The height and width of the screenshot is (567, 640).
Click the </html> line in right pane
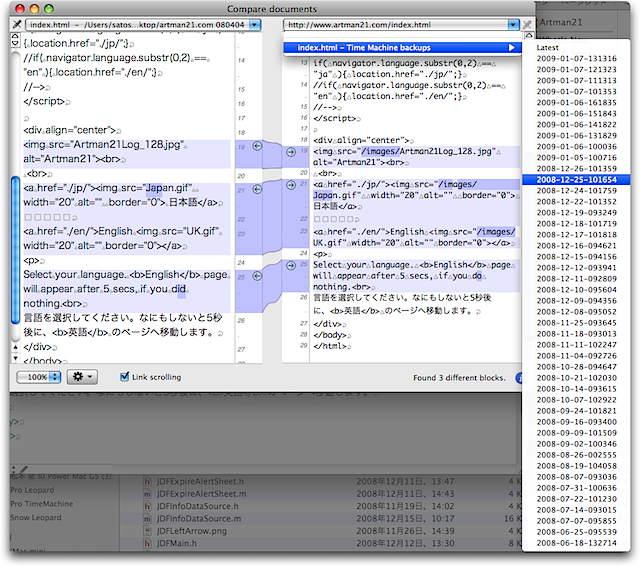[x=332, y=346]
